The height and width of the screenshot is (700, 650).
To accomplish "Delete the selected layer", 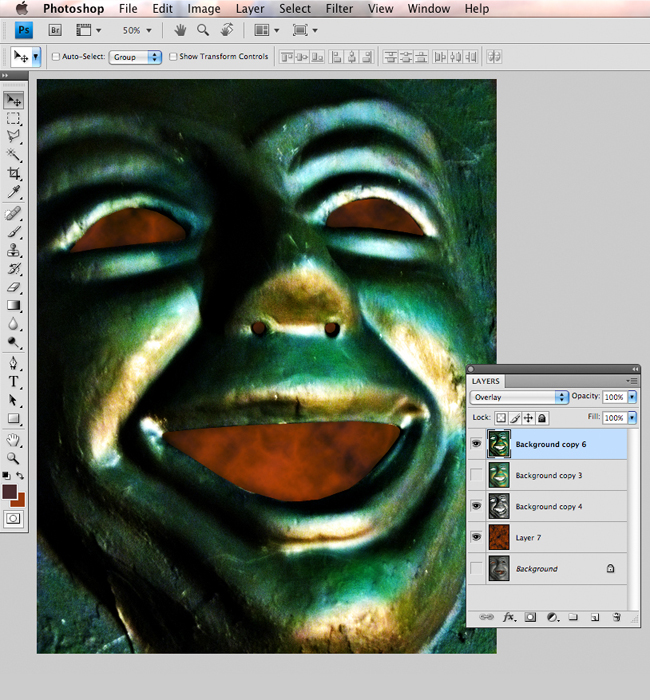I will [x=617, y=617].
